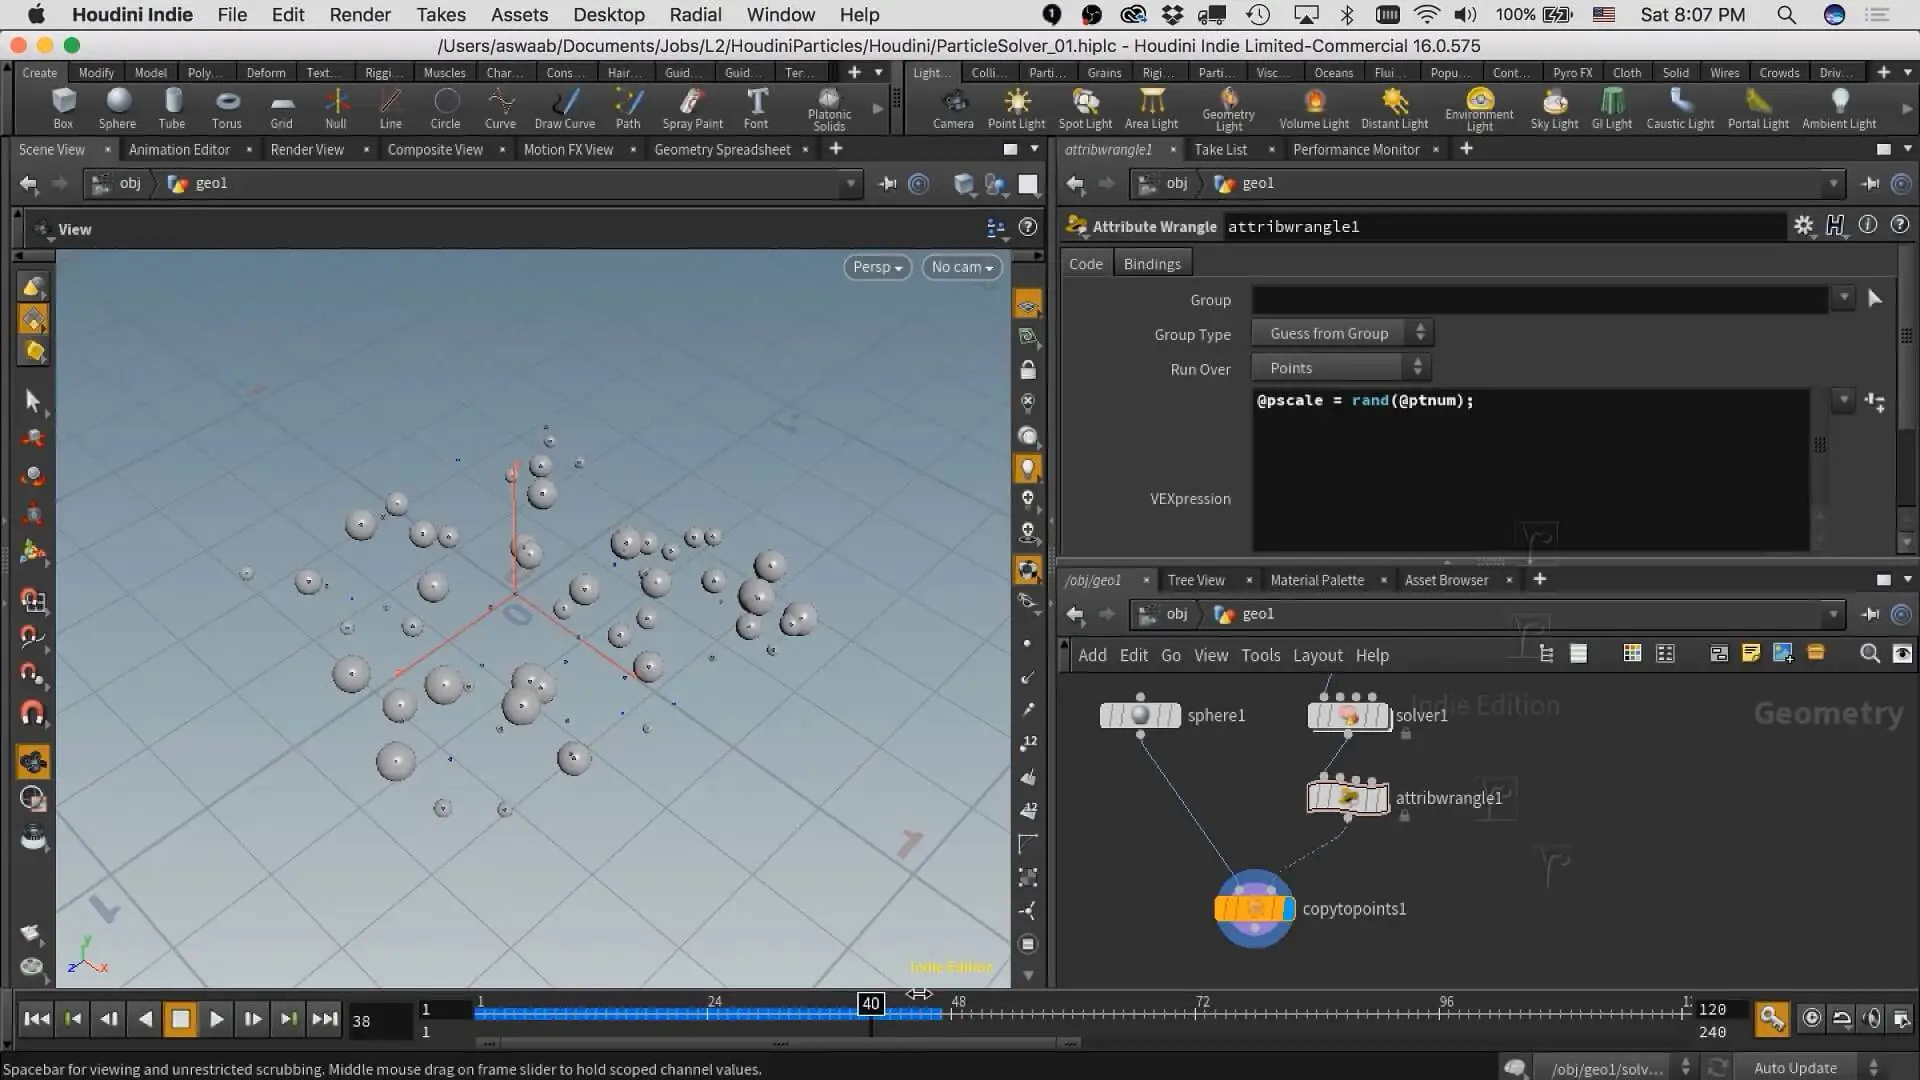Click the VEXpression code editor

(1531, 470)
